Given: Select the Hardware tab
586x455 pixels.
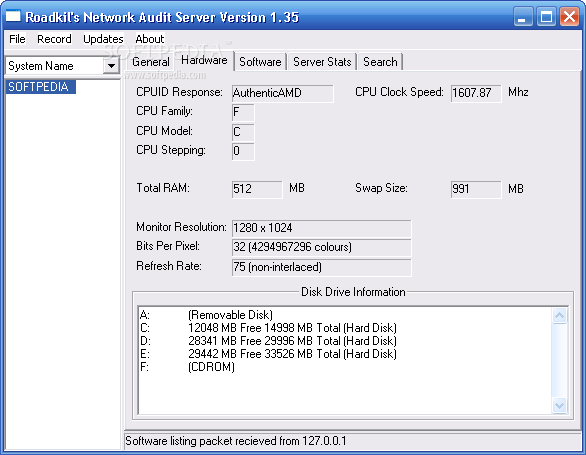Looking at the screenshot, I should (x=204, y=60).
